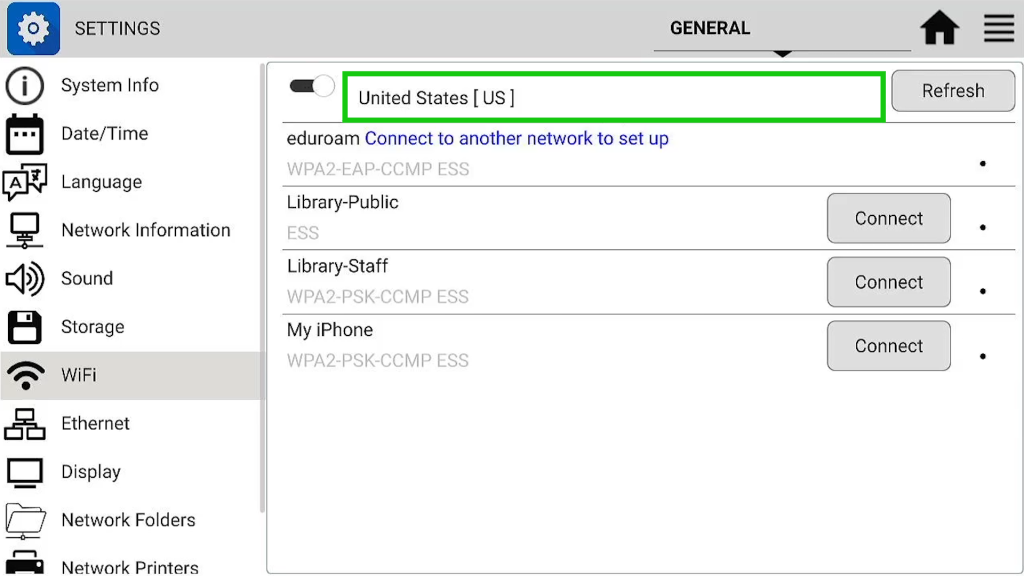Select the Date/Time calendar icon
The width and height of the screenshot is (1024, 576).
[x=25, y=135]
